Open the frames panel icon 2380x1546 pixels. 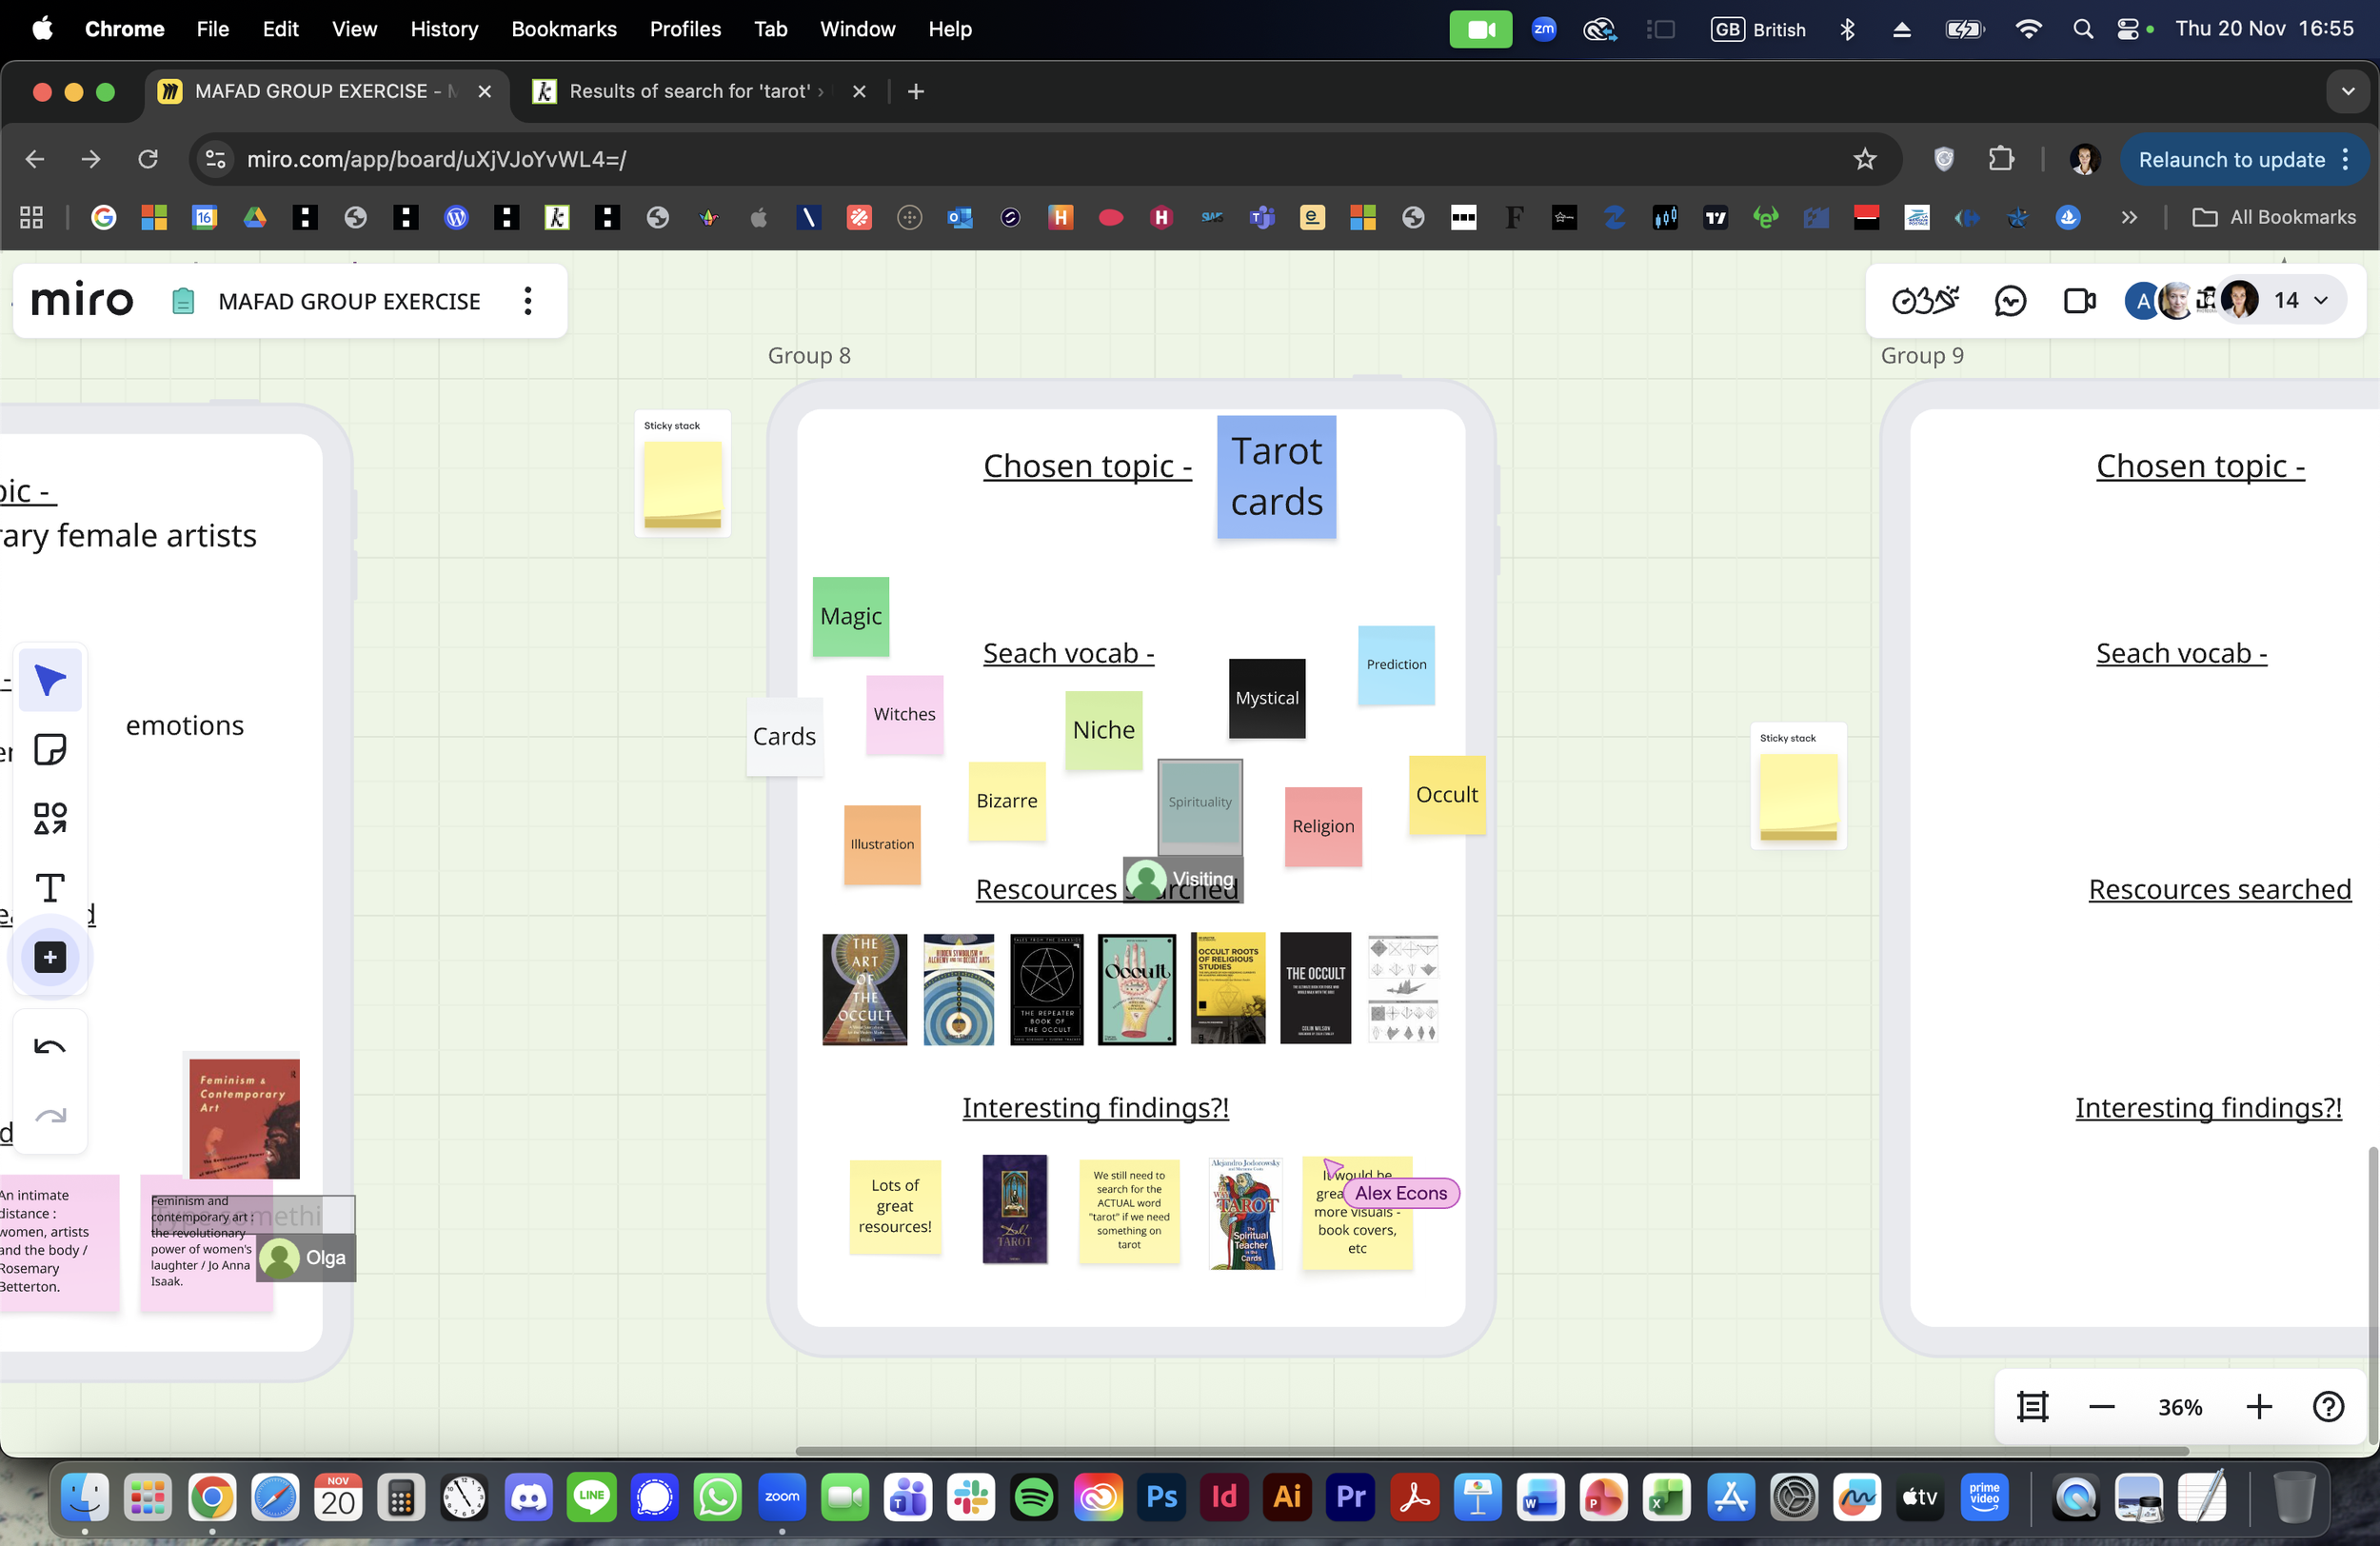click(x=2032, y=1407)
